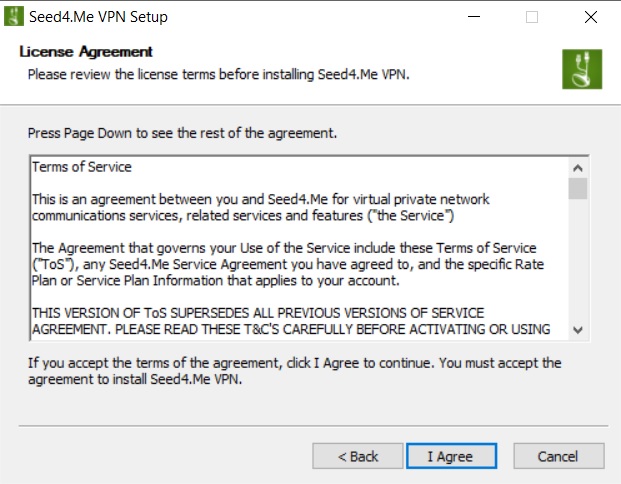Click the Seed4.Me icon in title bar
Image resolution: width=621 pixels, height=484 pixels.
(14, 17)
